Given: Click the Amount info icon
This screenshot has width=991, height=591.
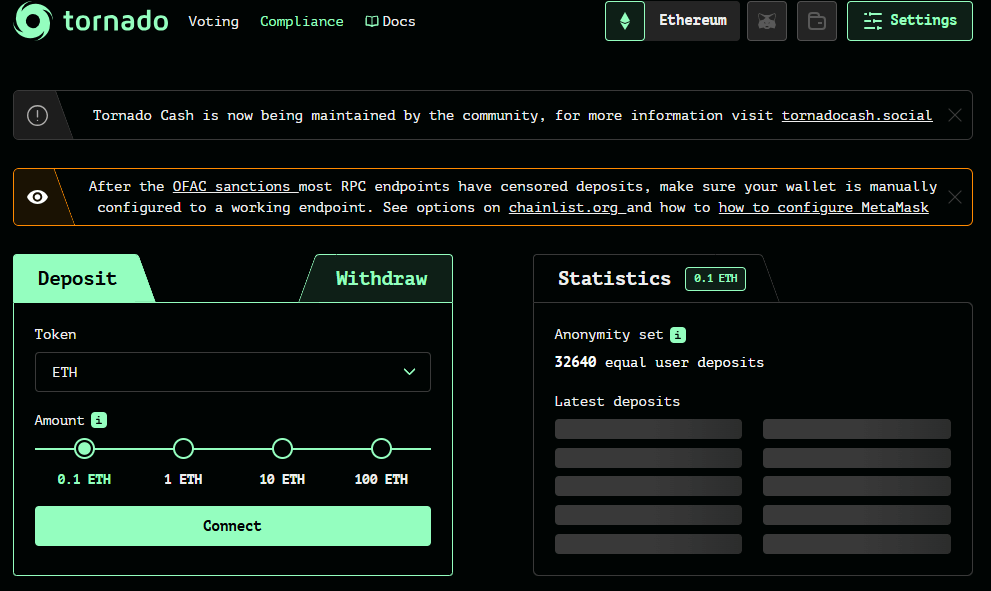Looking at the screenshot, I should click(x=99, y=420).
